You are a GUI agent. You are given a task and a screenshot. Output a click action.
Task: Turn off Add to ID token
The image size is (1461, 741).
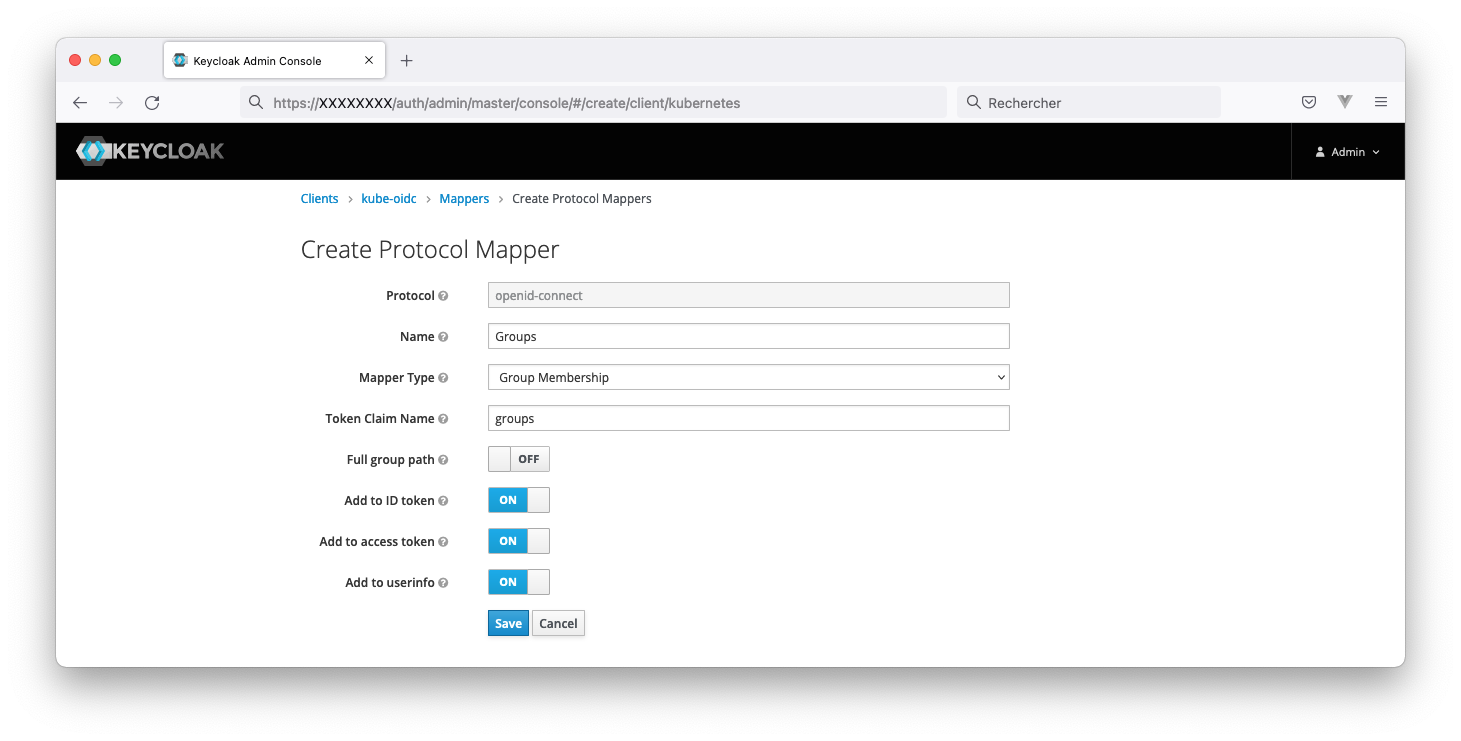pos(518,500)
